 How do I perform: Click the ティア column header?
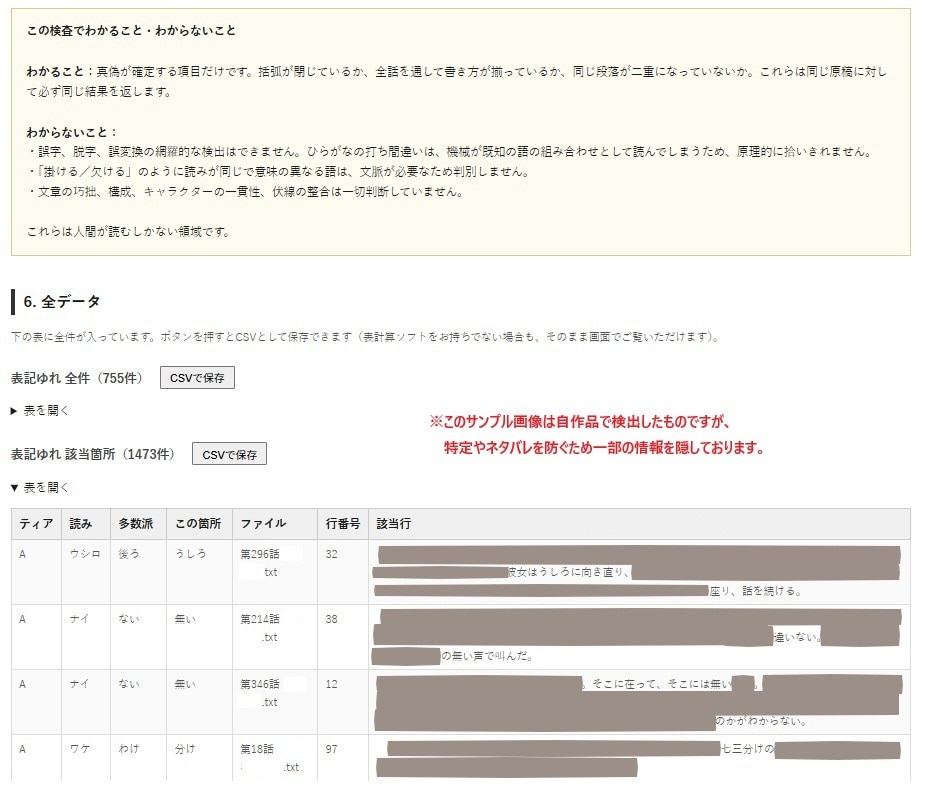36,523
